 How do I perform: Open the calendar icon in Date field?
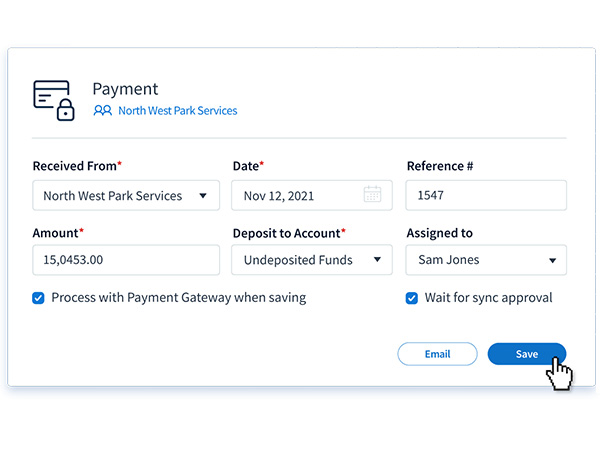tap(372, 194)
